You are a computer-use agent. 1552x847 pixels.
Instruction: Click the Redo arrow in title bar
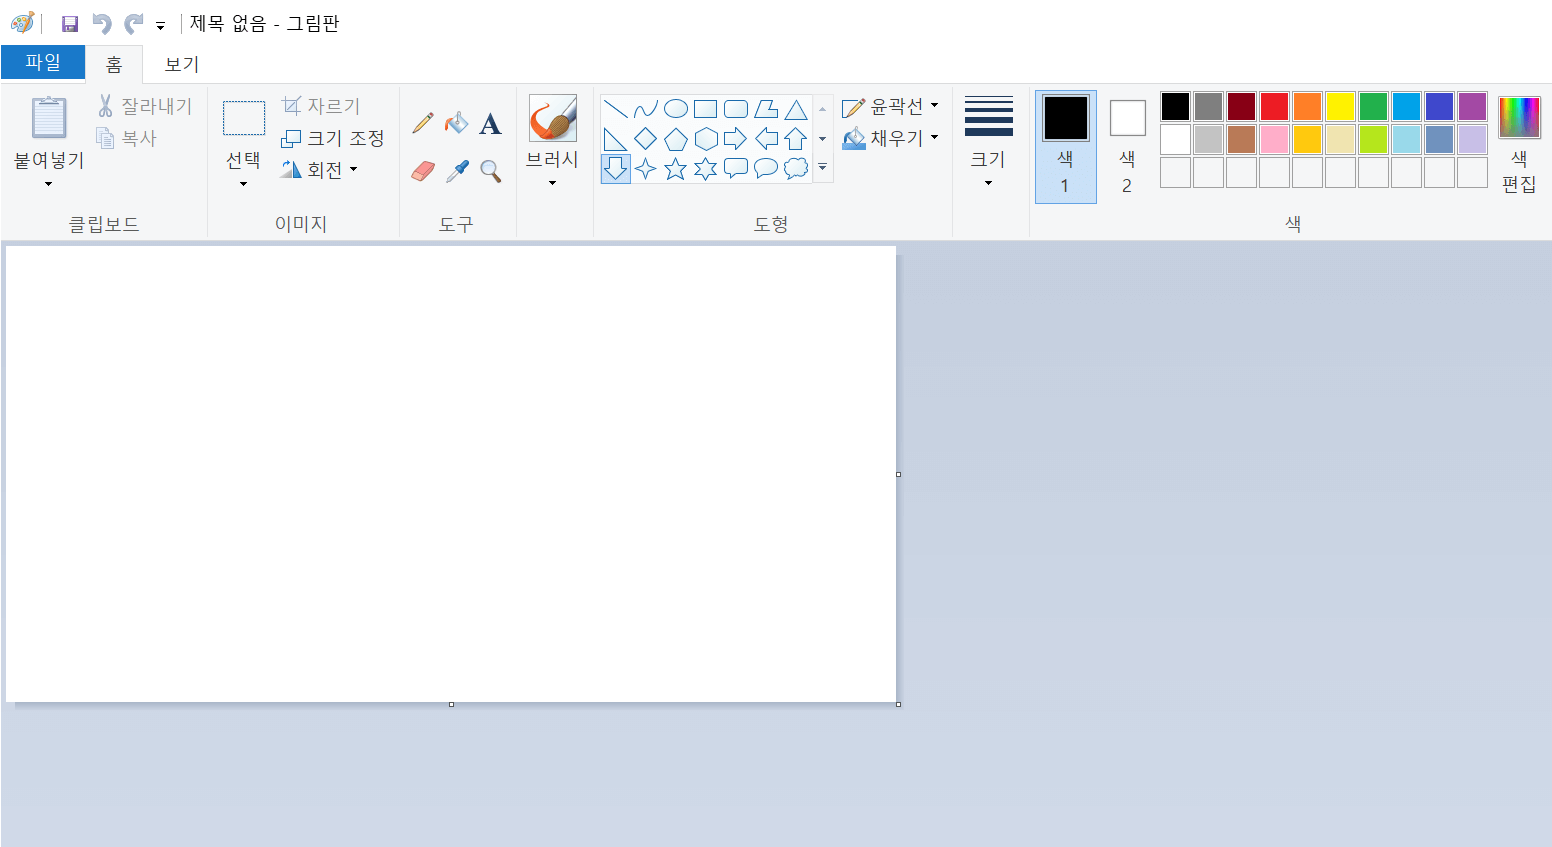134,24
